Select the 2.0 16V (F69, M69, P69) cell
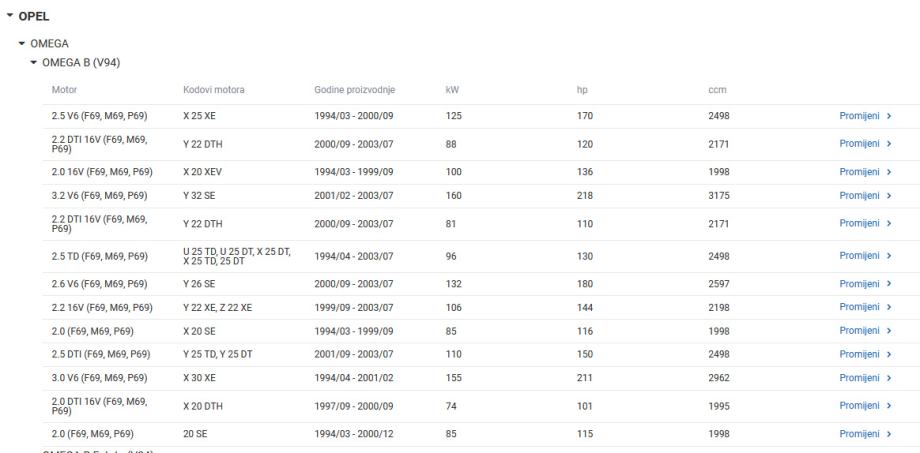 (x=102, y=172)
